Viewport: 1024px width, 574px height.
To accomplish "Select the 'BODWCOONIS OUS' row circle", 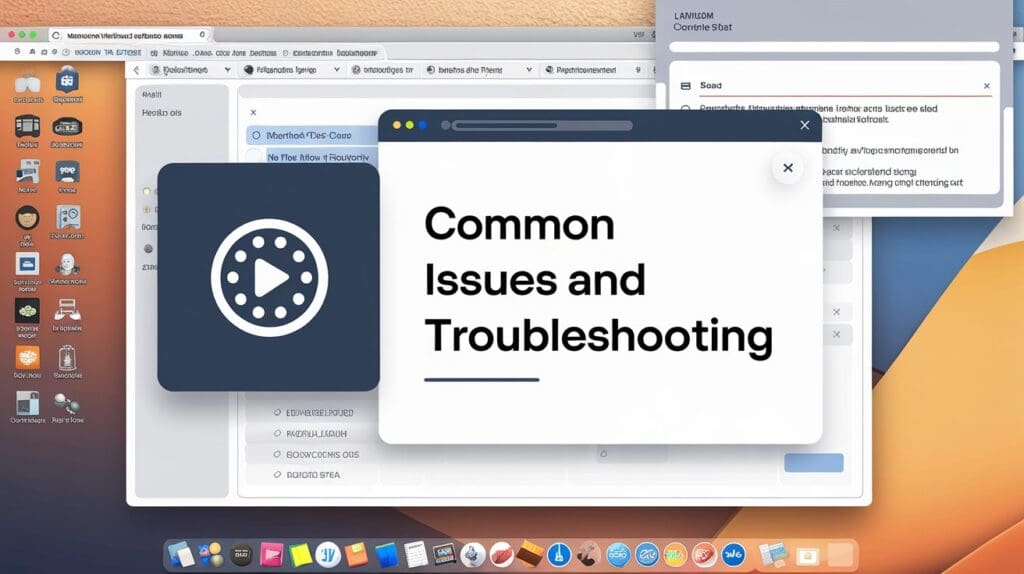I will click(278, 454).
